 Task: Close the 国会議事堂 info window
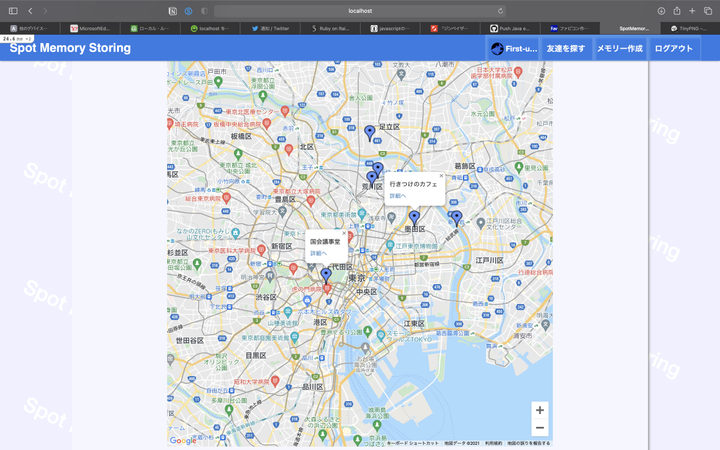point(344,233)
